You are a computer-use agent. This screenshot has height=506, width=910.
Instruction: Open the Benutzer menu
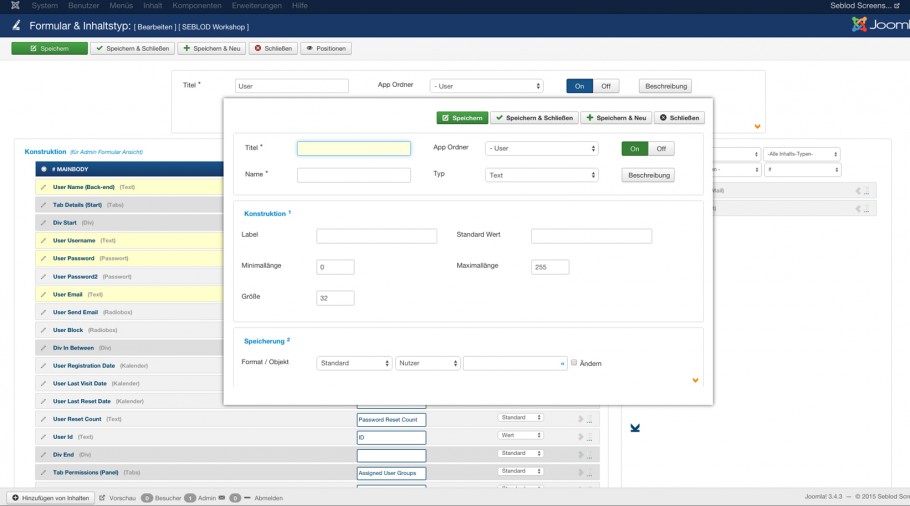[x=84, y=5]
